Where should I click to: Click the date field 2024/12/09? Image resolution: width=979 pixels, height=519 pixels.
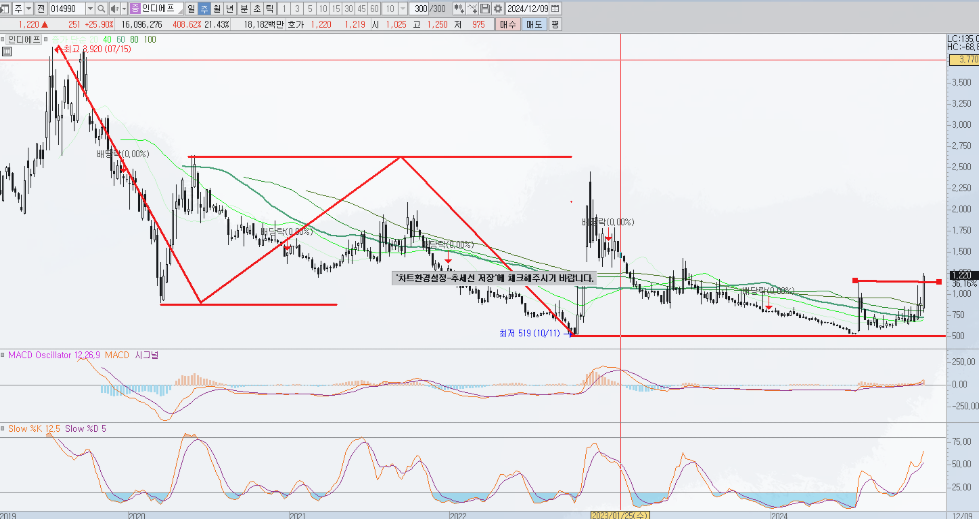click(x=527, y=9)
